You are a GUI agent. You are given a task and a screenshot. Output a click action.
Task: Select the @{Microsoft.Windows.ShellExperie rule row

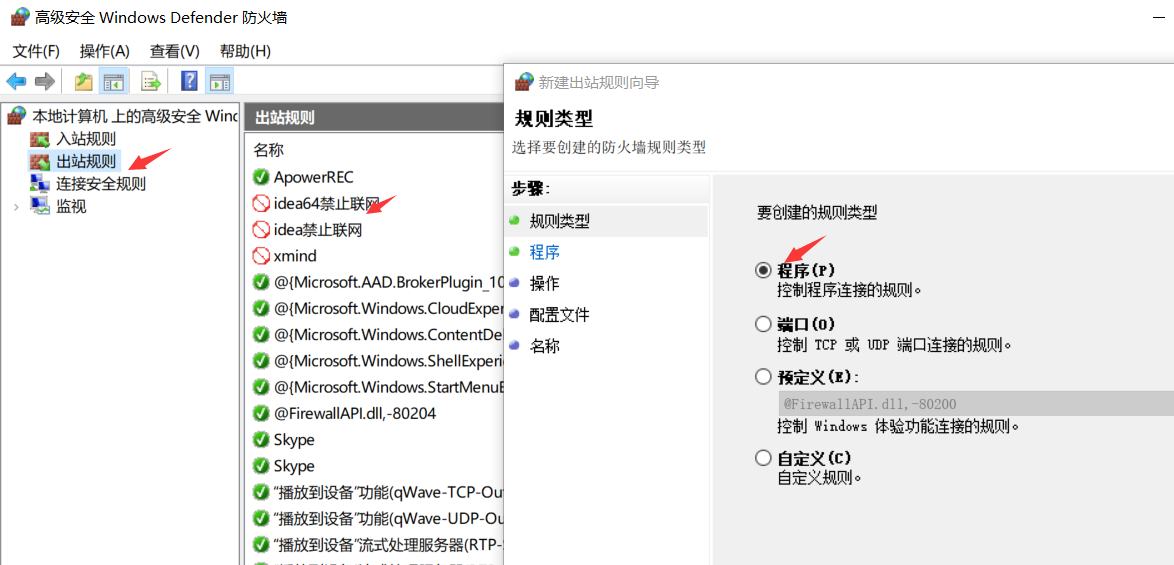tap(374, 361)
